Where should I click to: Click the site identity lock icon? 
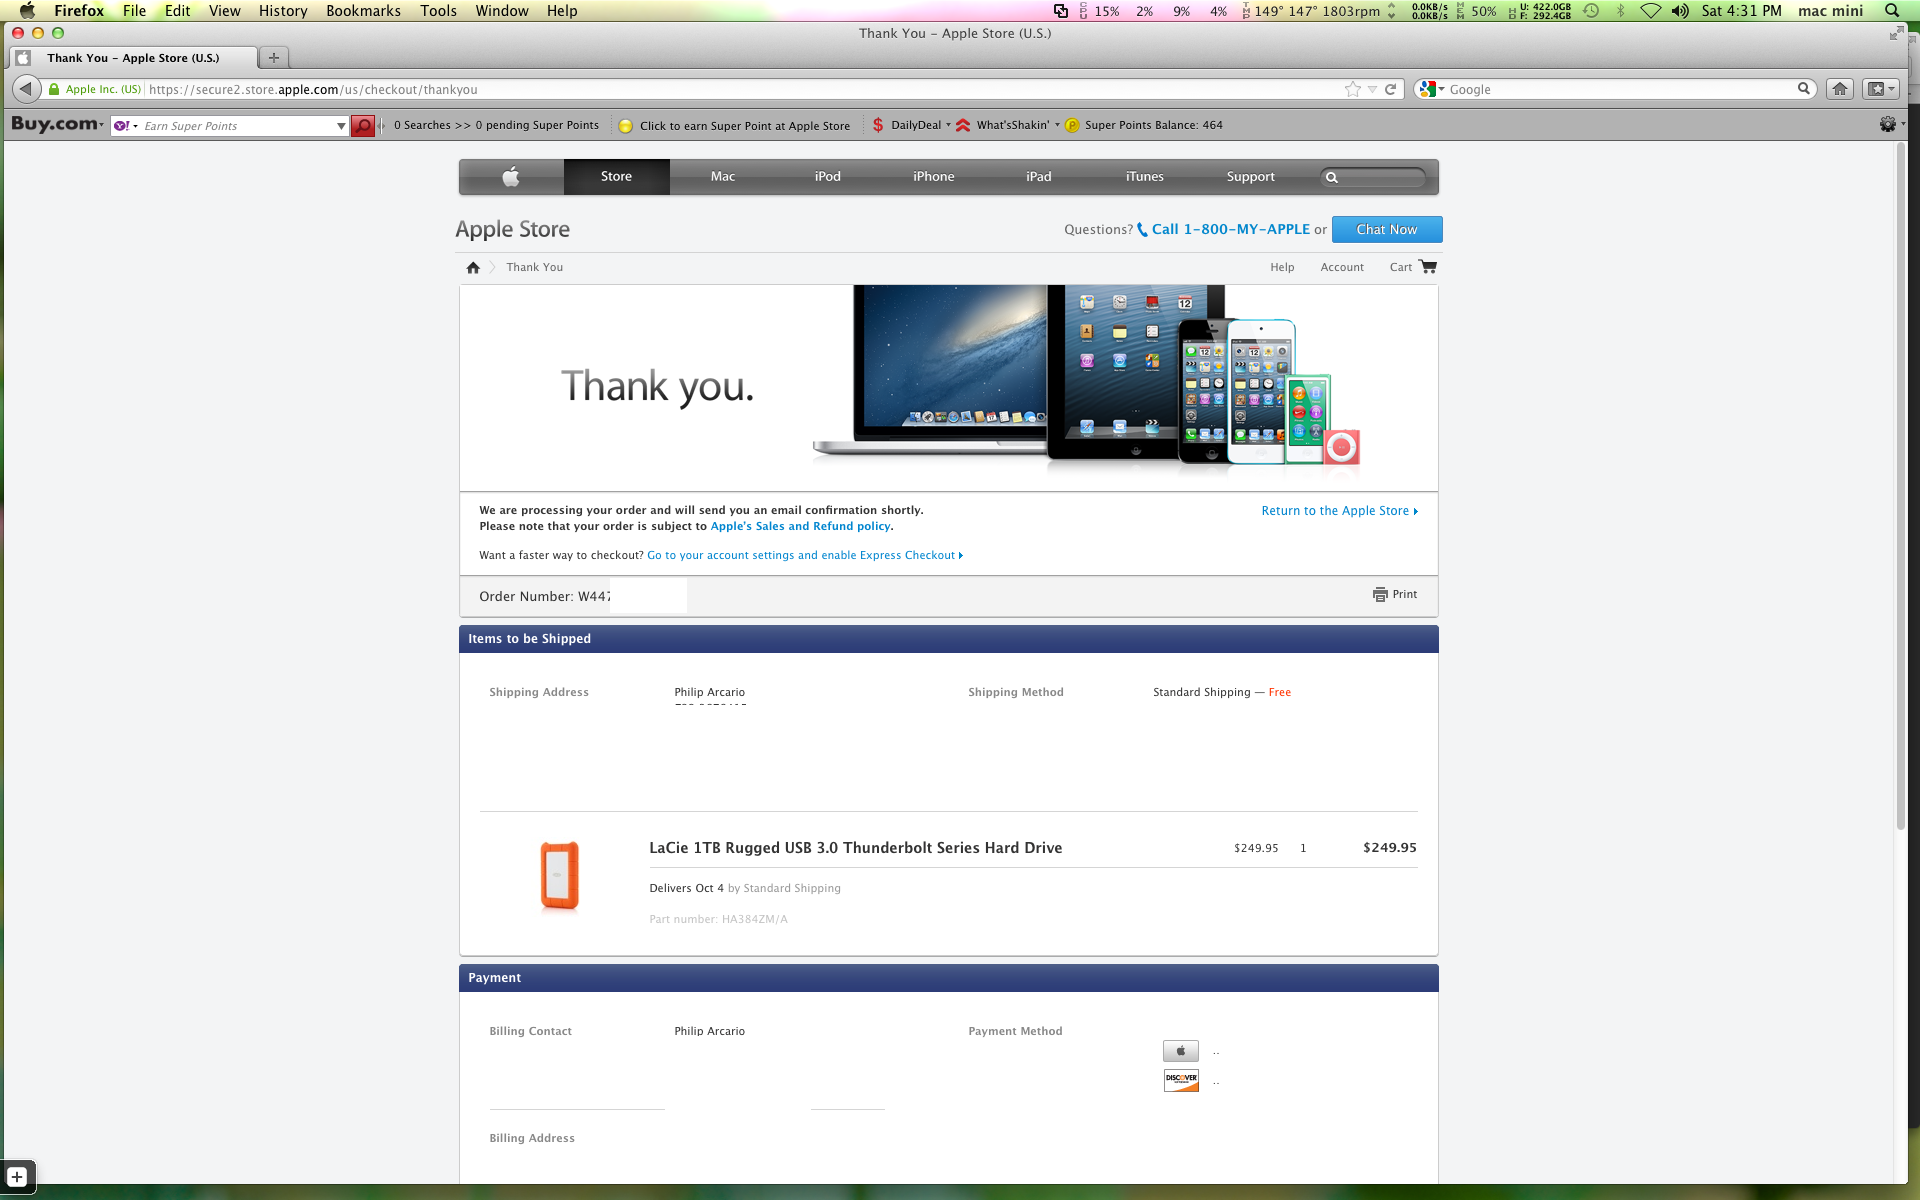(x=54, y=89)
